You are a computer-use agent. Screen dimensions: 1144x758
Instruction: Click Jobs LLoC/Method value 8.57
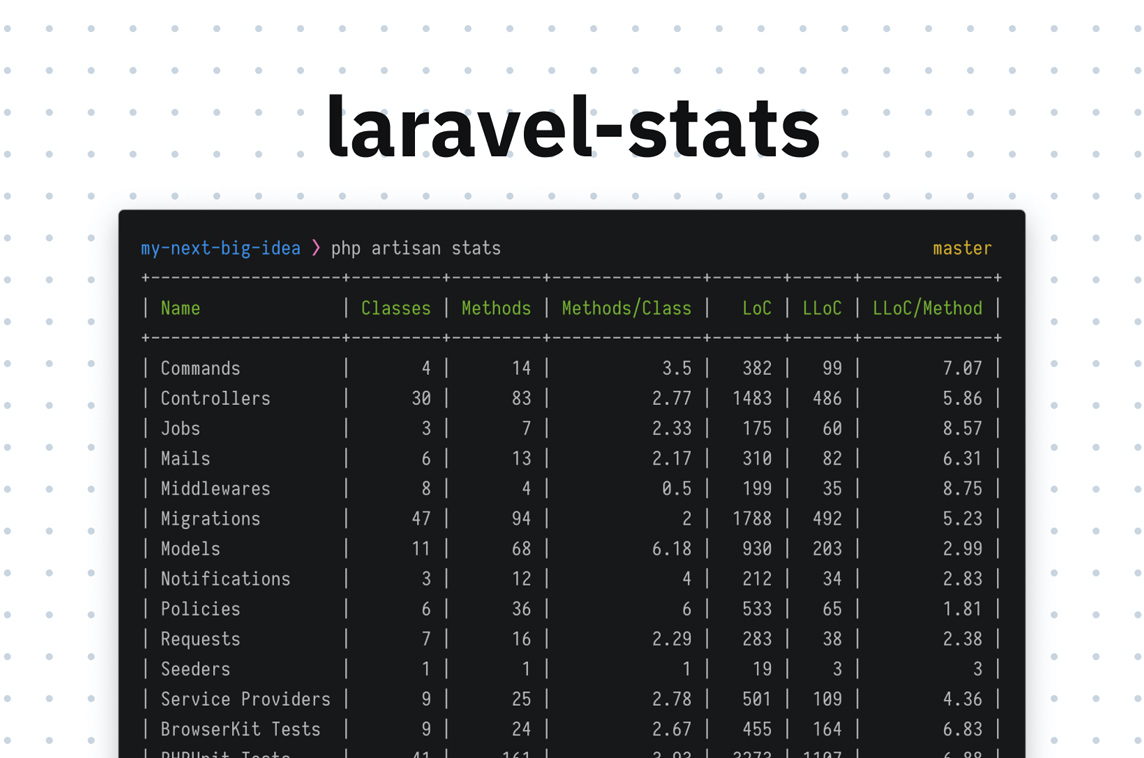tap(962, 428)
